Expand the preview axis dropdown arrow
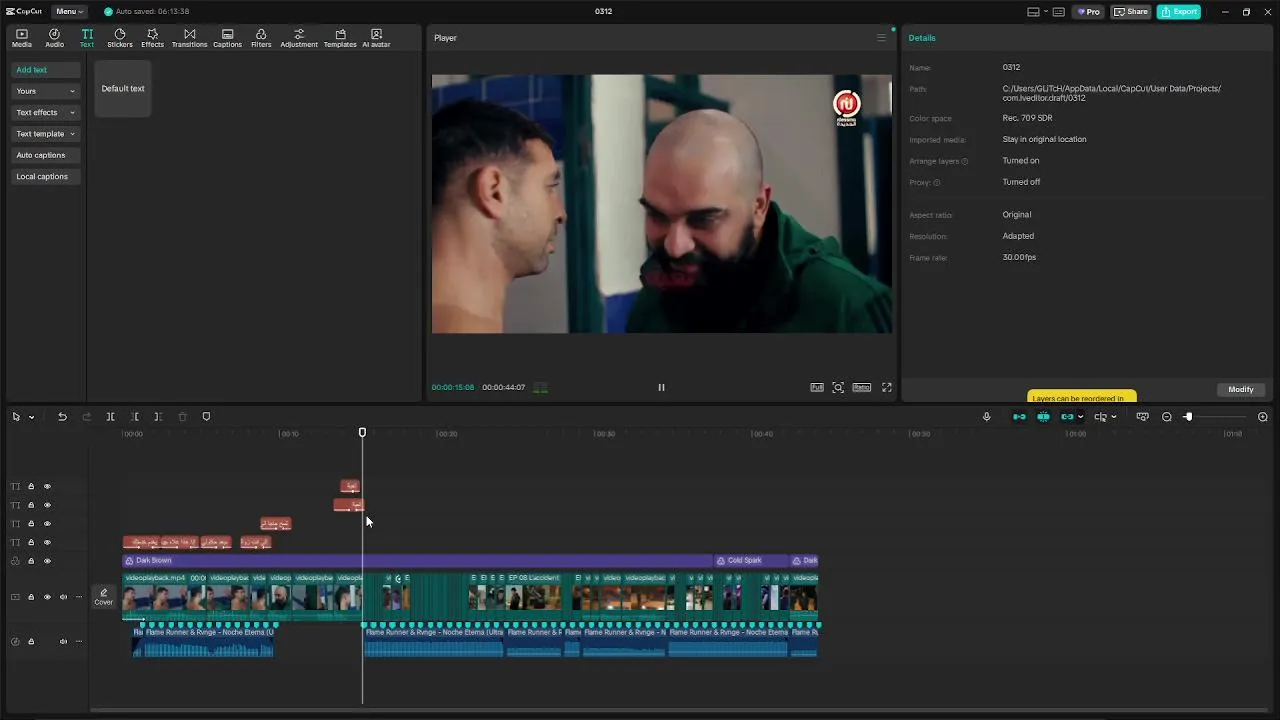Viewport: 1280px width, 720px height. point(1113,417)
